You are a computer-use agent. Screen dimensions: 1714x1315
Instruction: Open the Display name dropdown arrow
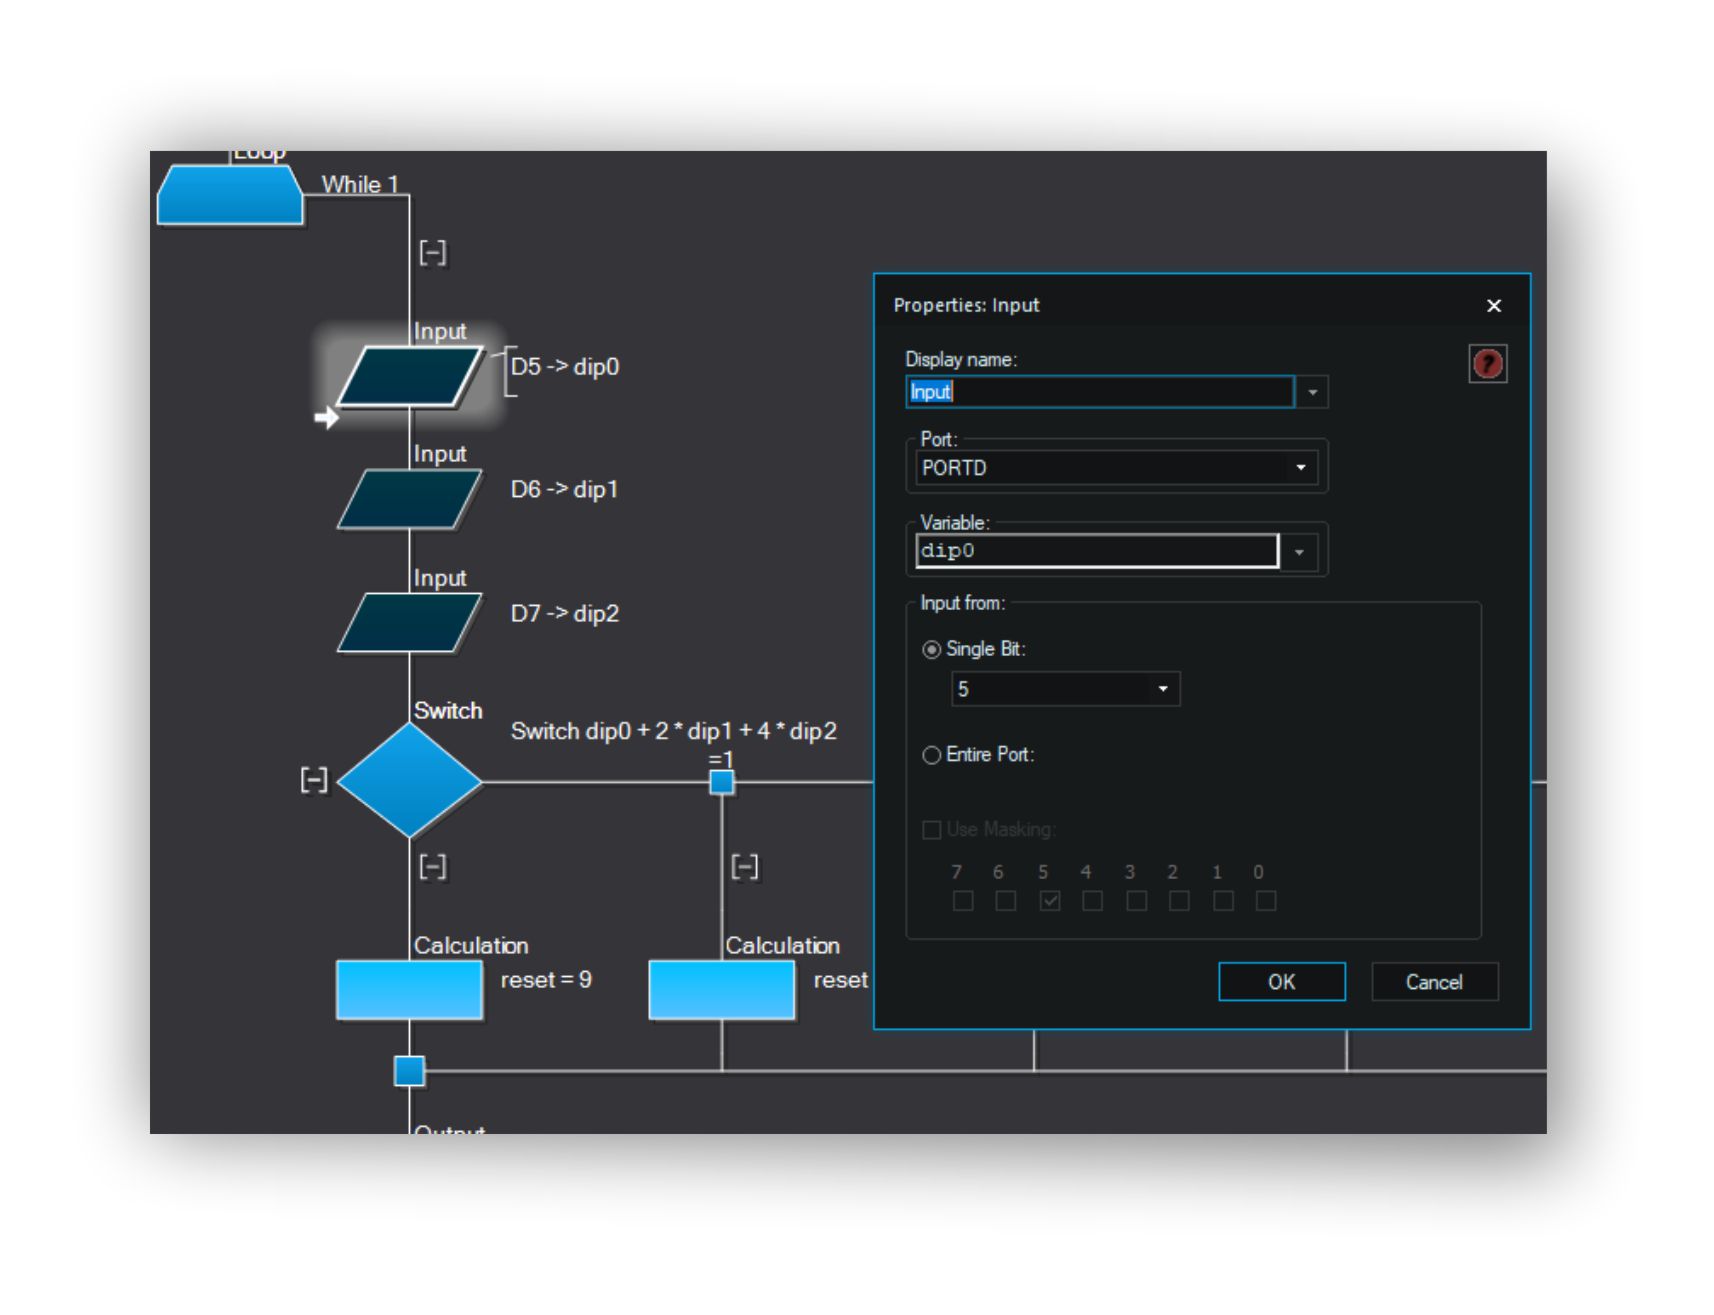[x=1312, y=392]
